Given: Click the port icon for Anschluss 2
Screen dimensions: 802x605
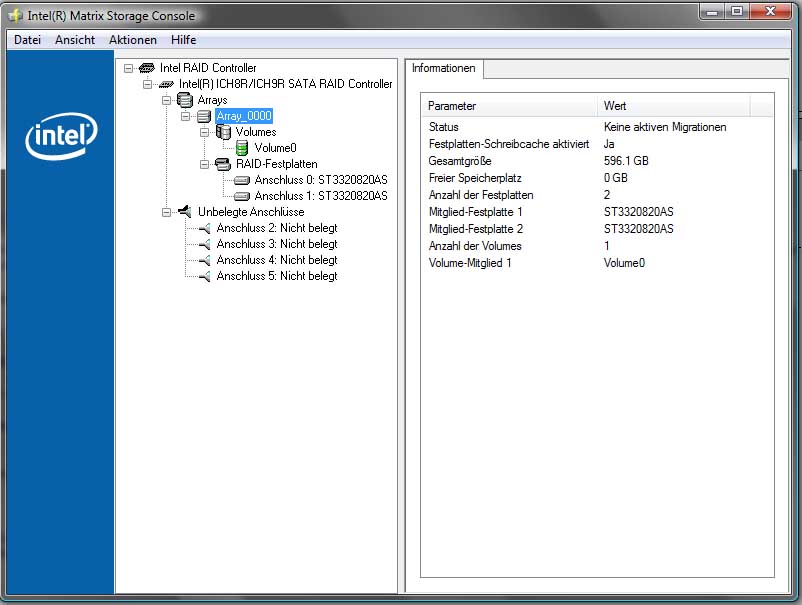Looking at the screenshot, I should tap(205, 229).
